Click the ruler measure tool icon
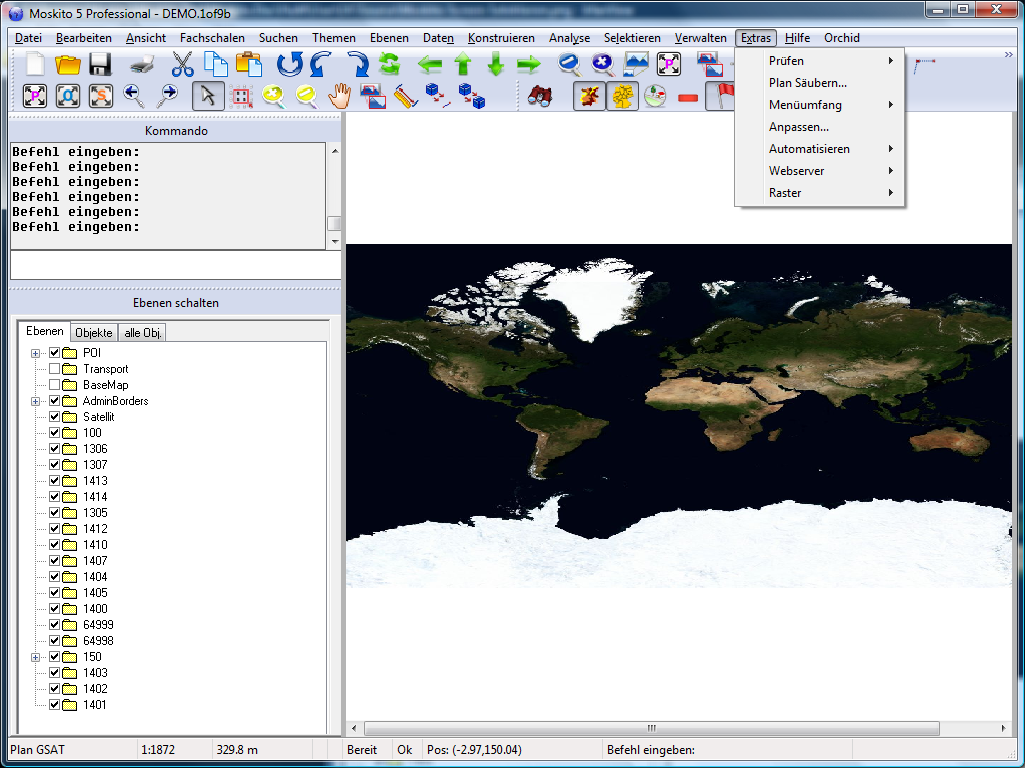1025x768 pixels. click(404, 97)
